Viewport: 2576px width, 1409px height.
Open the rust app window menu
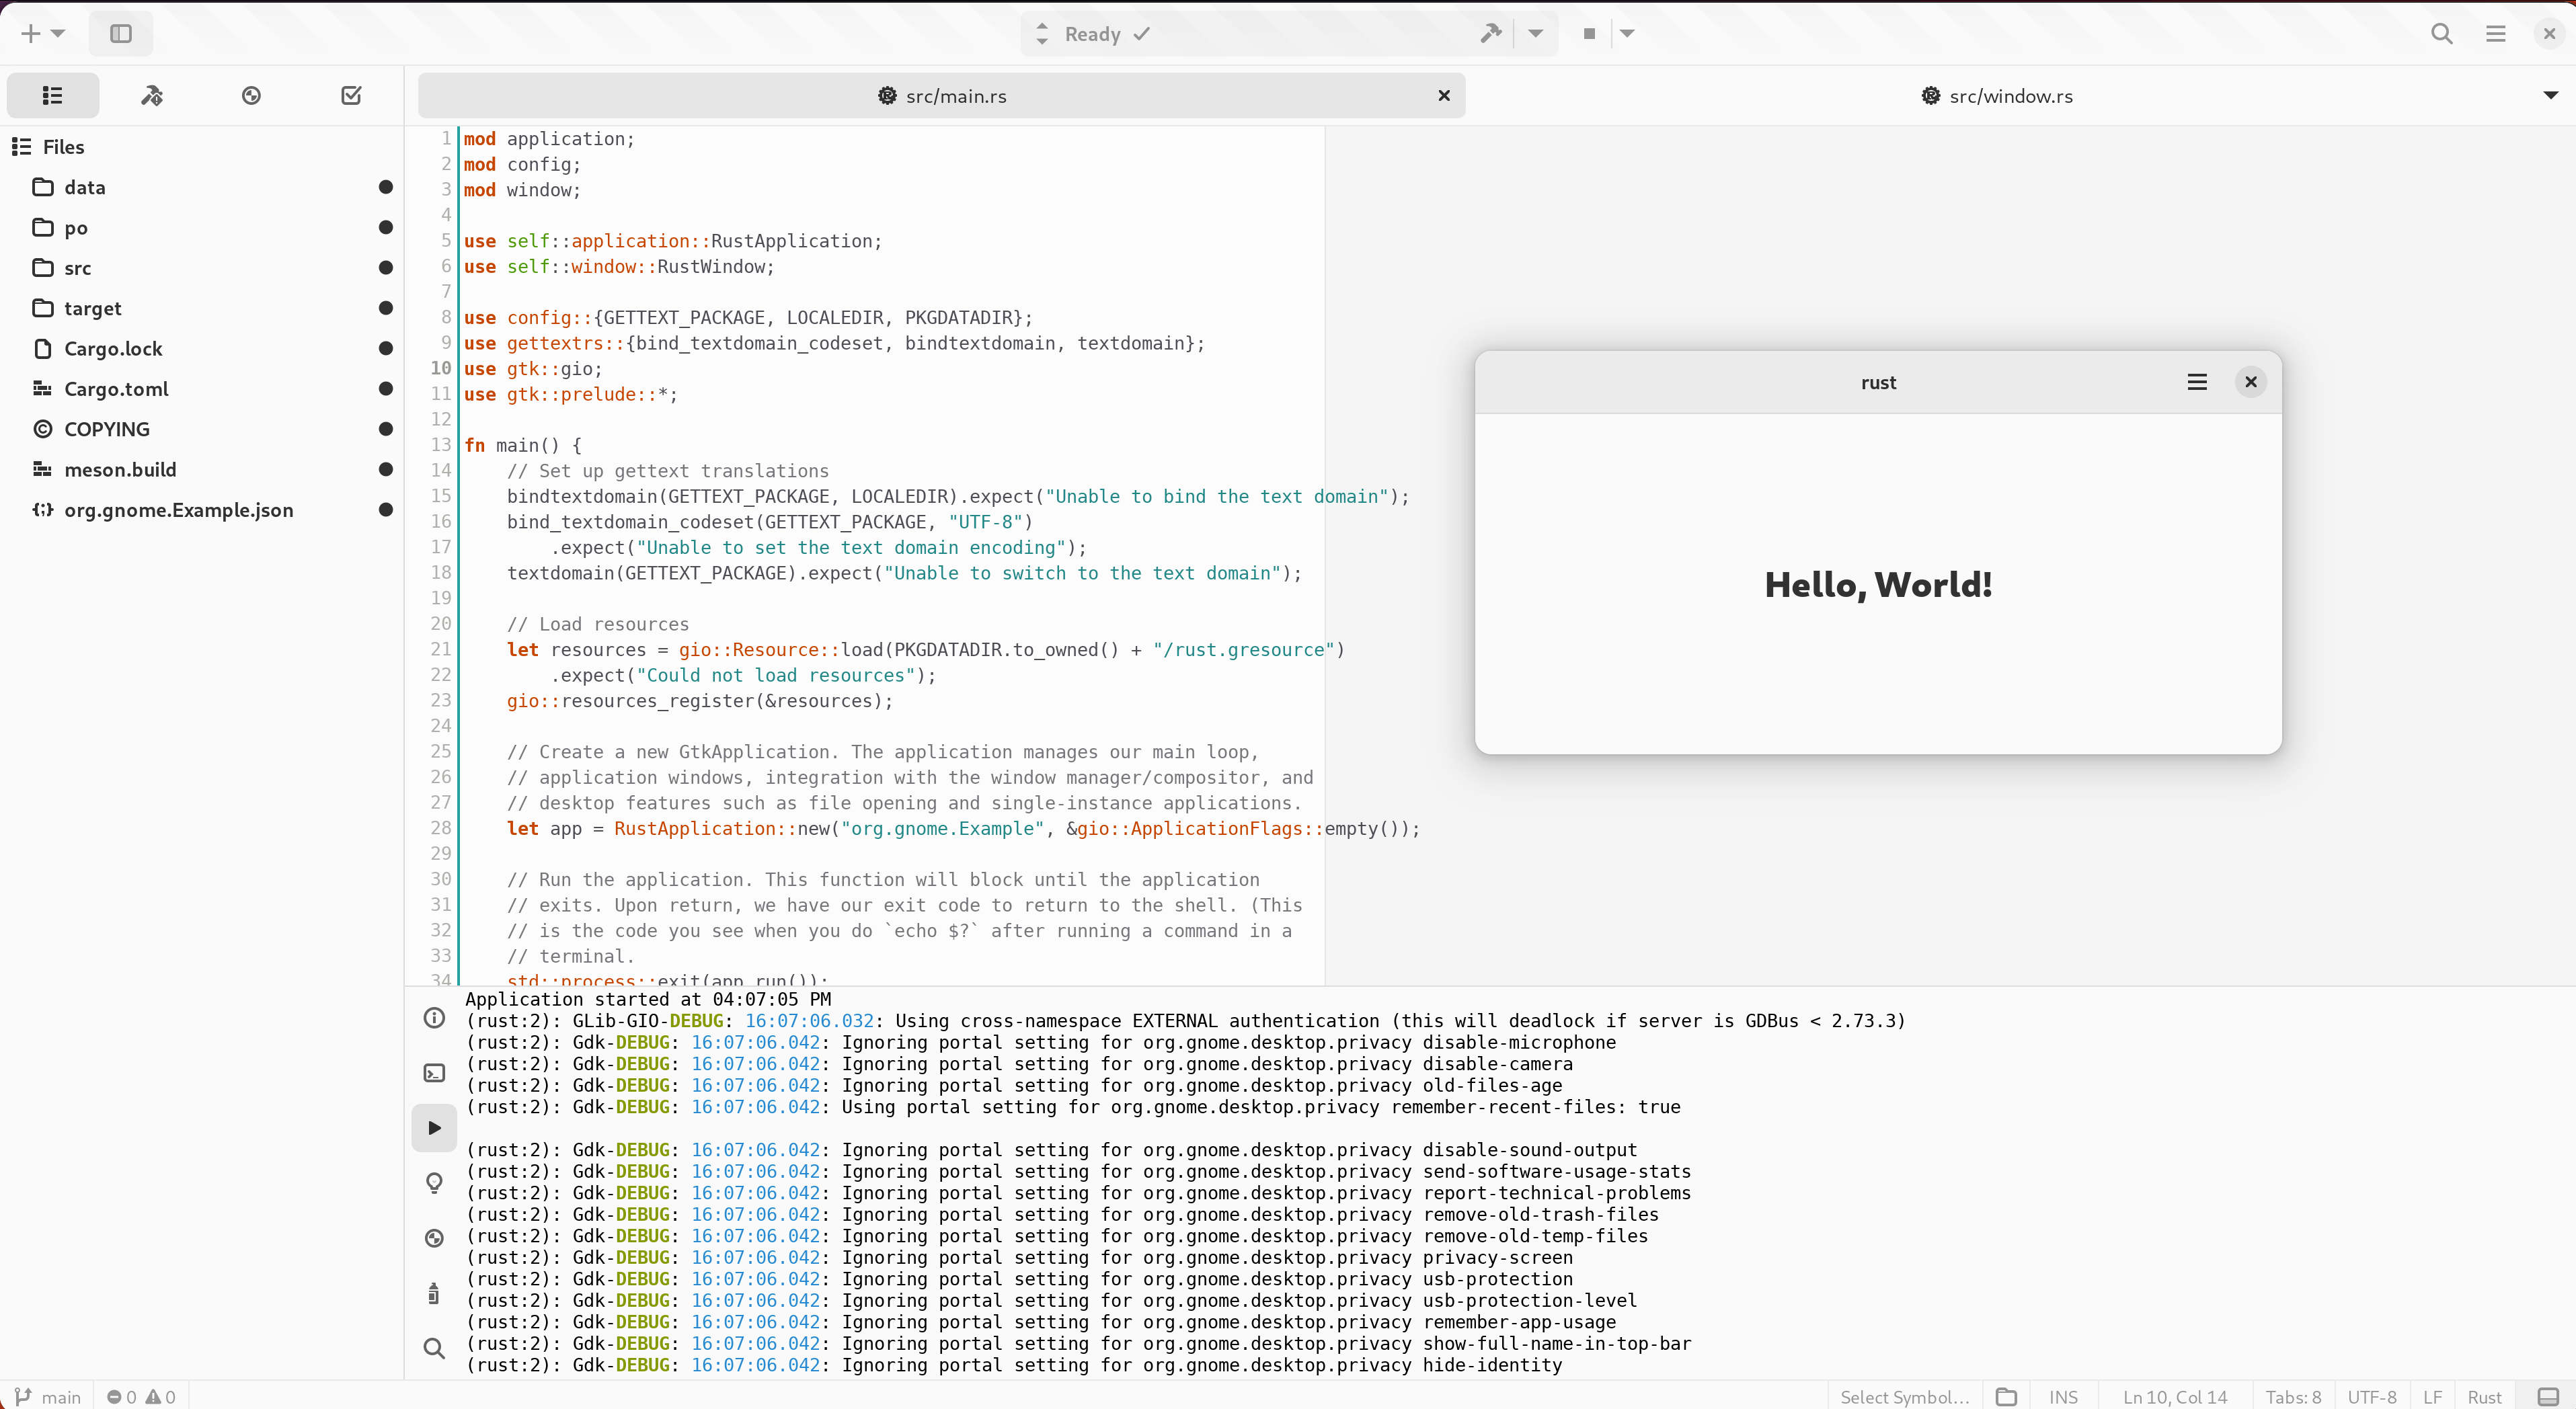coord(2197,382)
